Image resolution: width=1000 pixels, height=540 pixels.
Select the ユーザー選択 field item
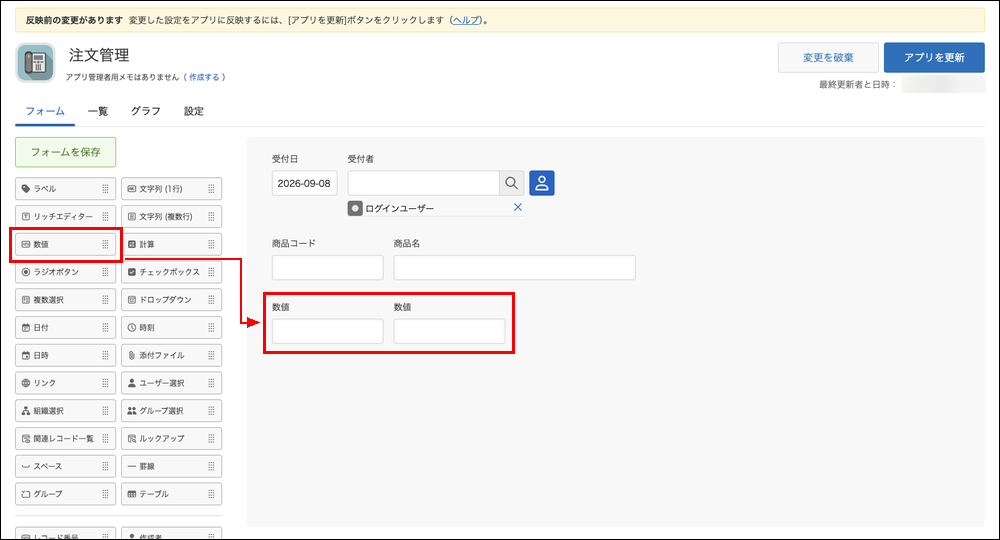tap(172, 383)
